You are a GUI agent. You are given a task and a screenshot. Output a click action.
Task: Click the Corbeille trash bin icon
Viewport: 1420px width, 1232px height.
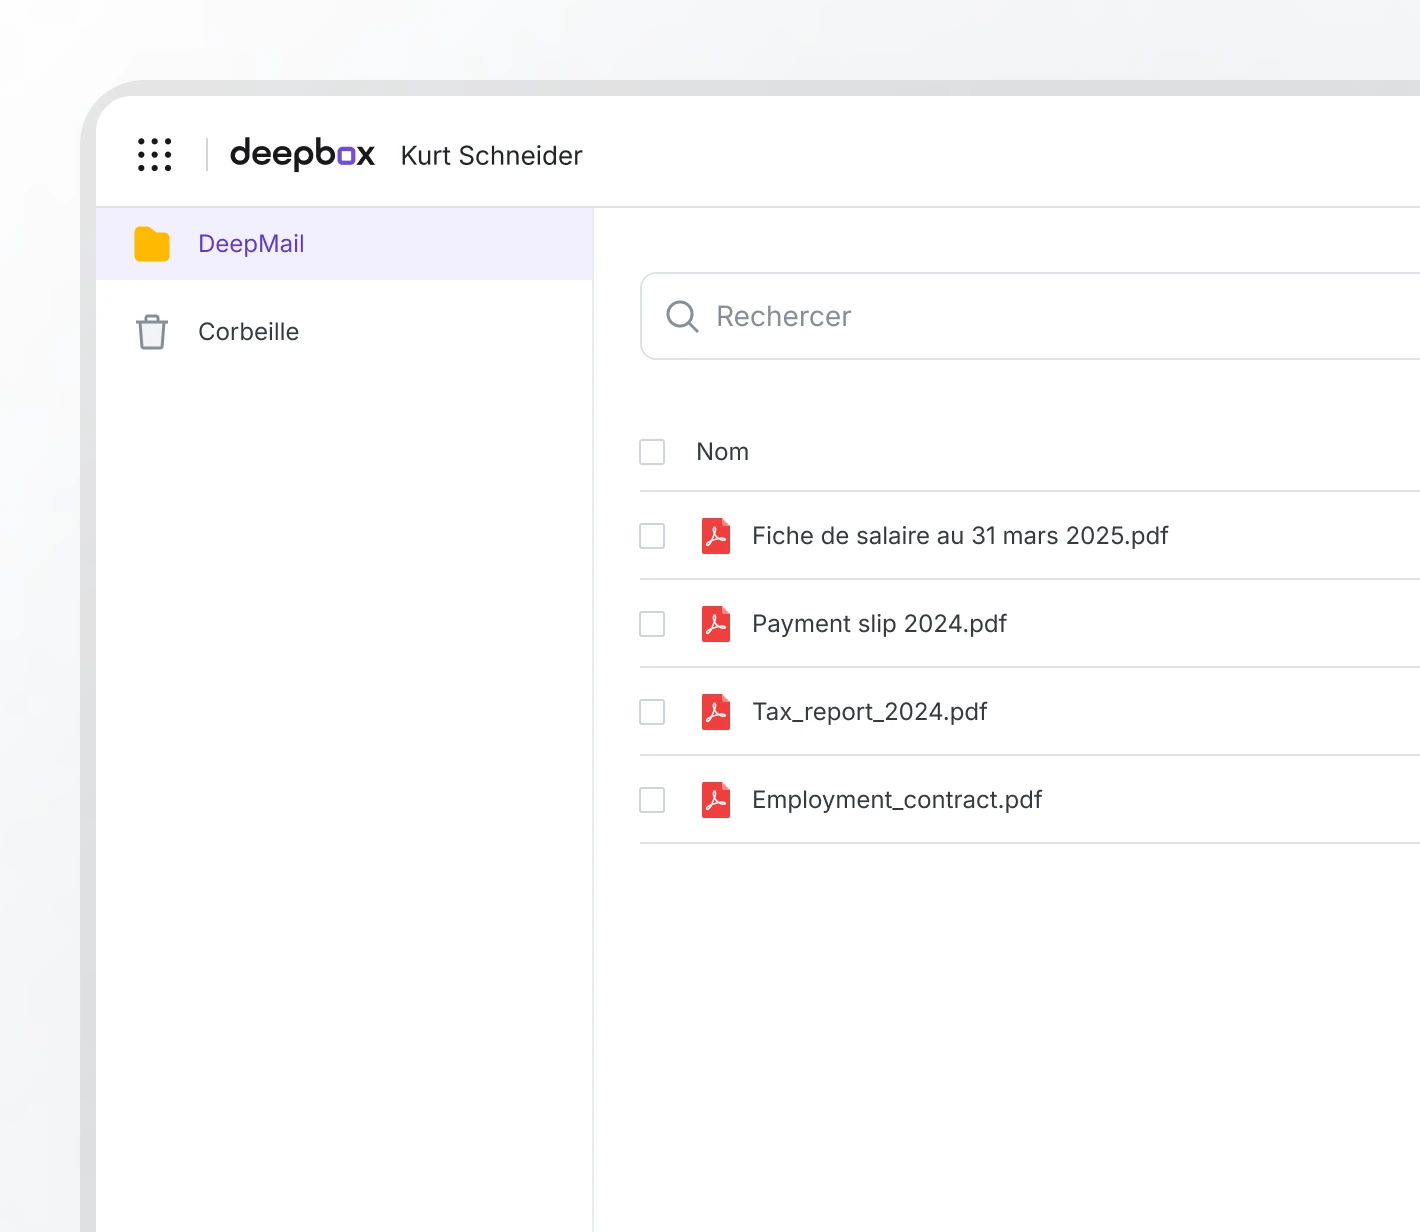click(152, 332)
